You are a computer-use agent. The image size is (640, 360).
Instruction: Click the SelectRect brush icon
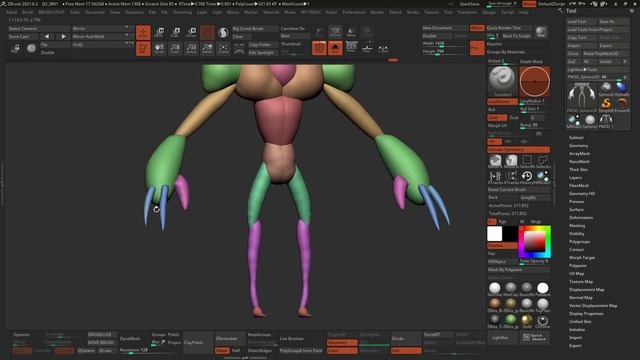[x=527, y=161]
